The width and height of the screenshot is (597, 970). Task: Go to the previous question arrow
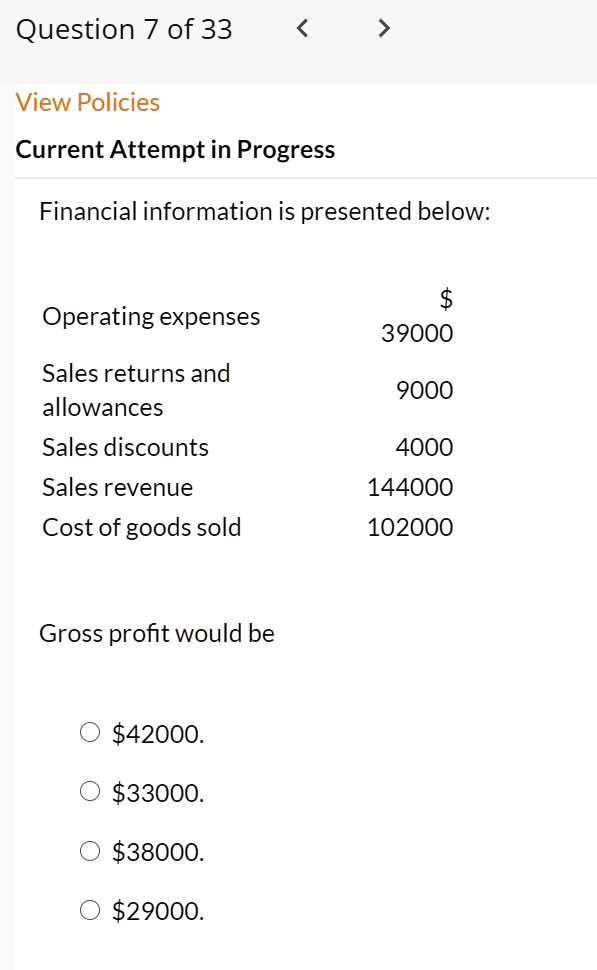pos(302,28)
